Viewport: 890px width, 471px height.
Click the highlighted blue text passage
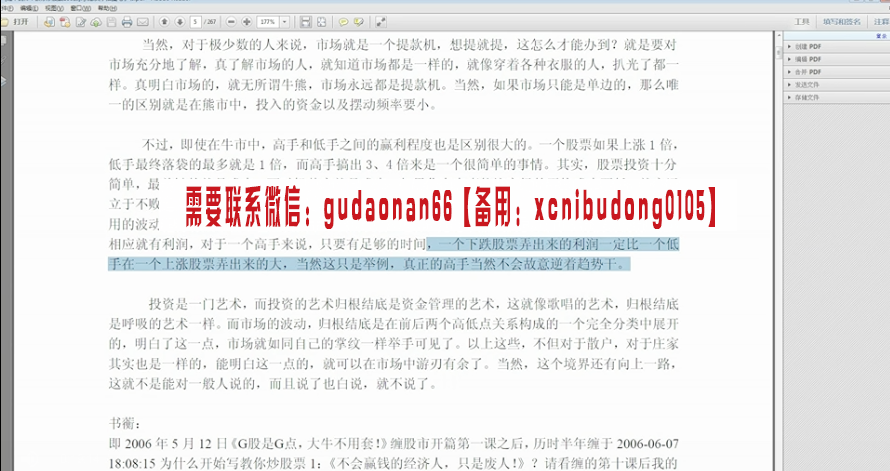[393, 254]
